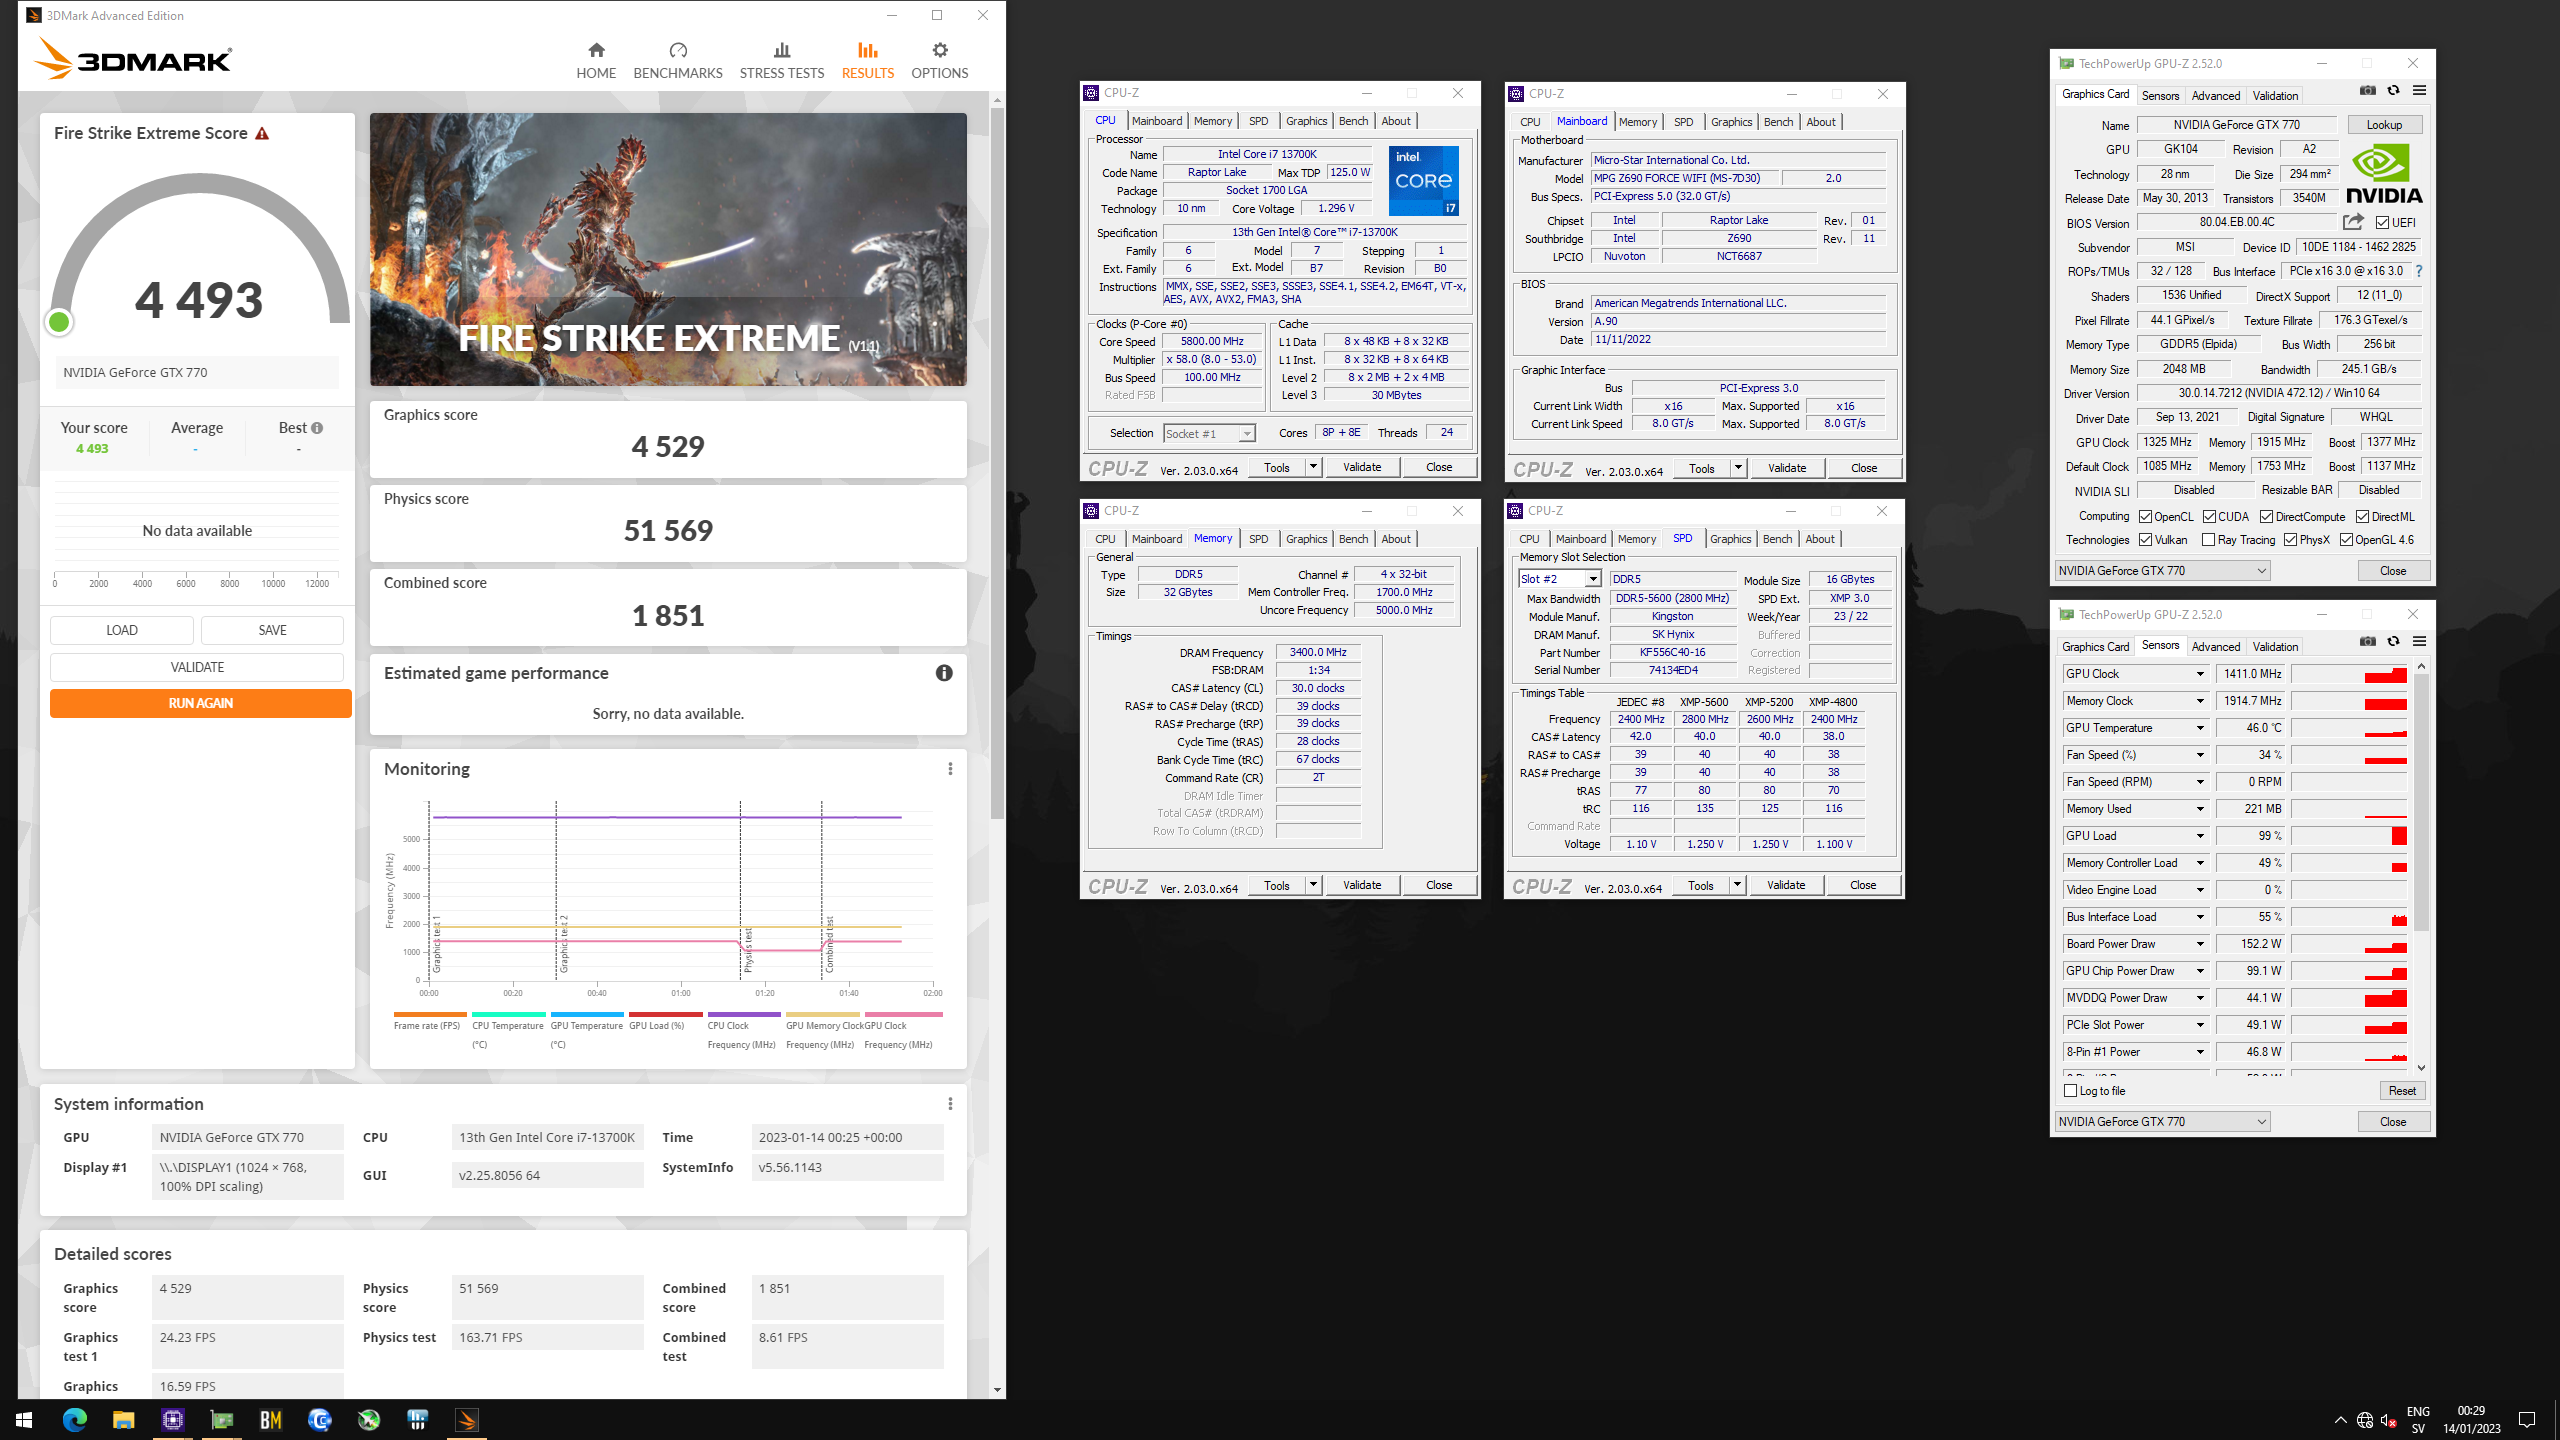
Task: Click the orange Frame rate legend swatch
Action: [x=430, y=1014]
